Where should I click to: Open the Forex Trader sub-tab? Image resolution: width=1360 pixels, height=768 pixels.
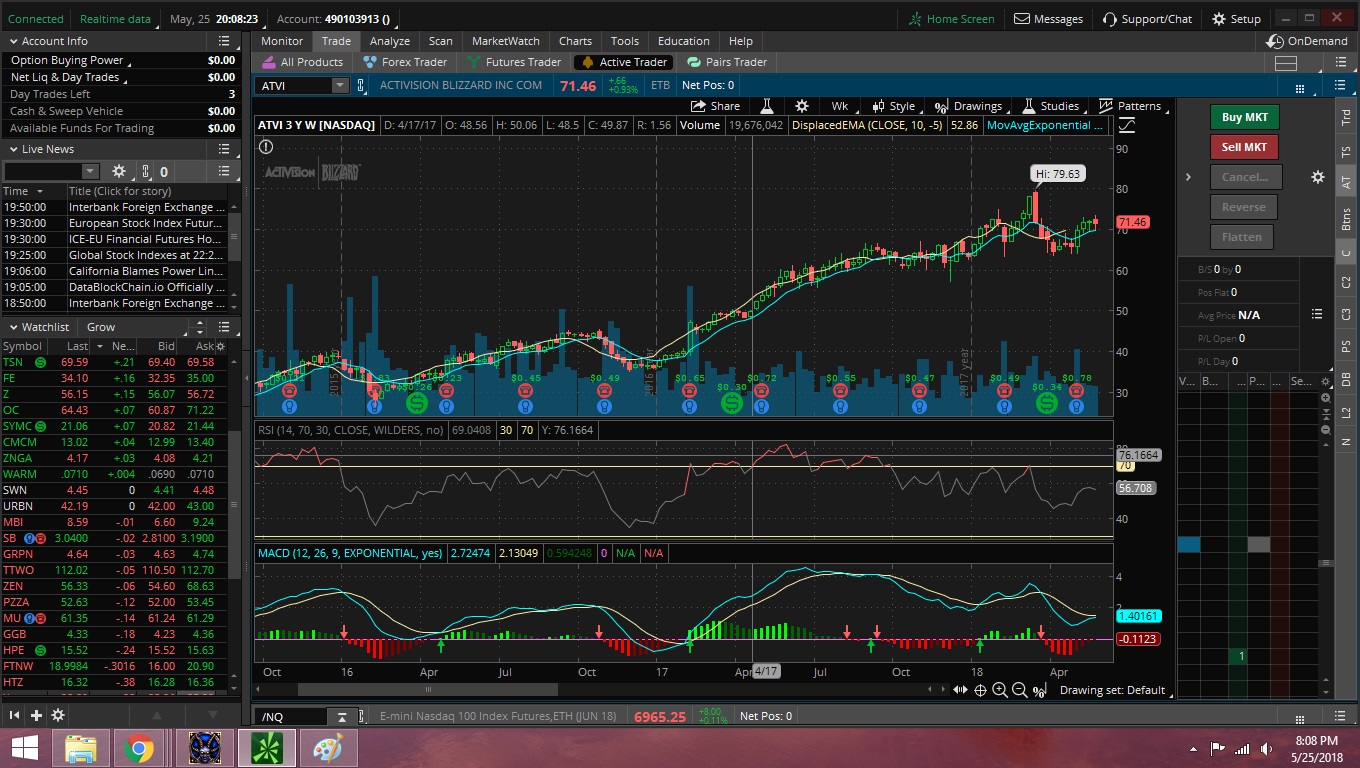(x=406, y=62)
